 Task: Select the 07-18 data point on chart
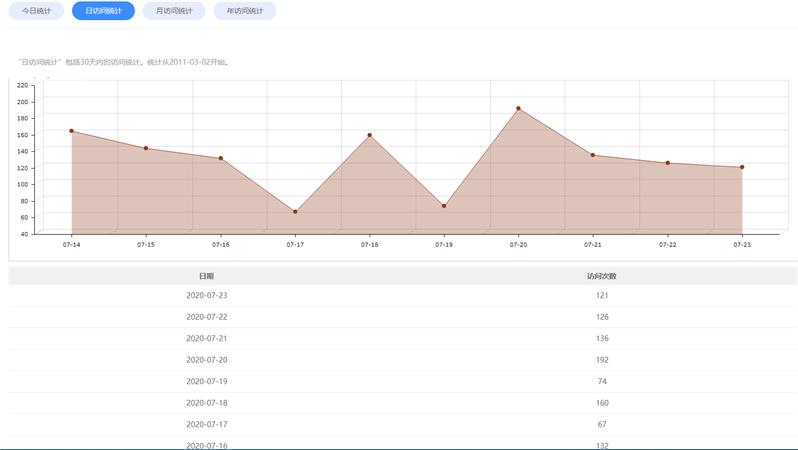(x=369, y=135)
